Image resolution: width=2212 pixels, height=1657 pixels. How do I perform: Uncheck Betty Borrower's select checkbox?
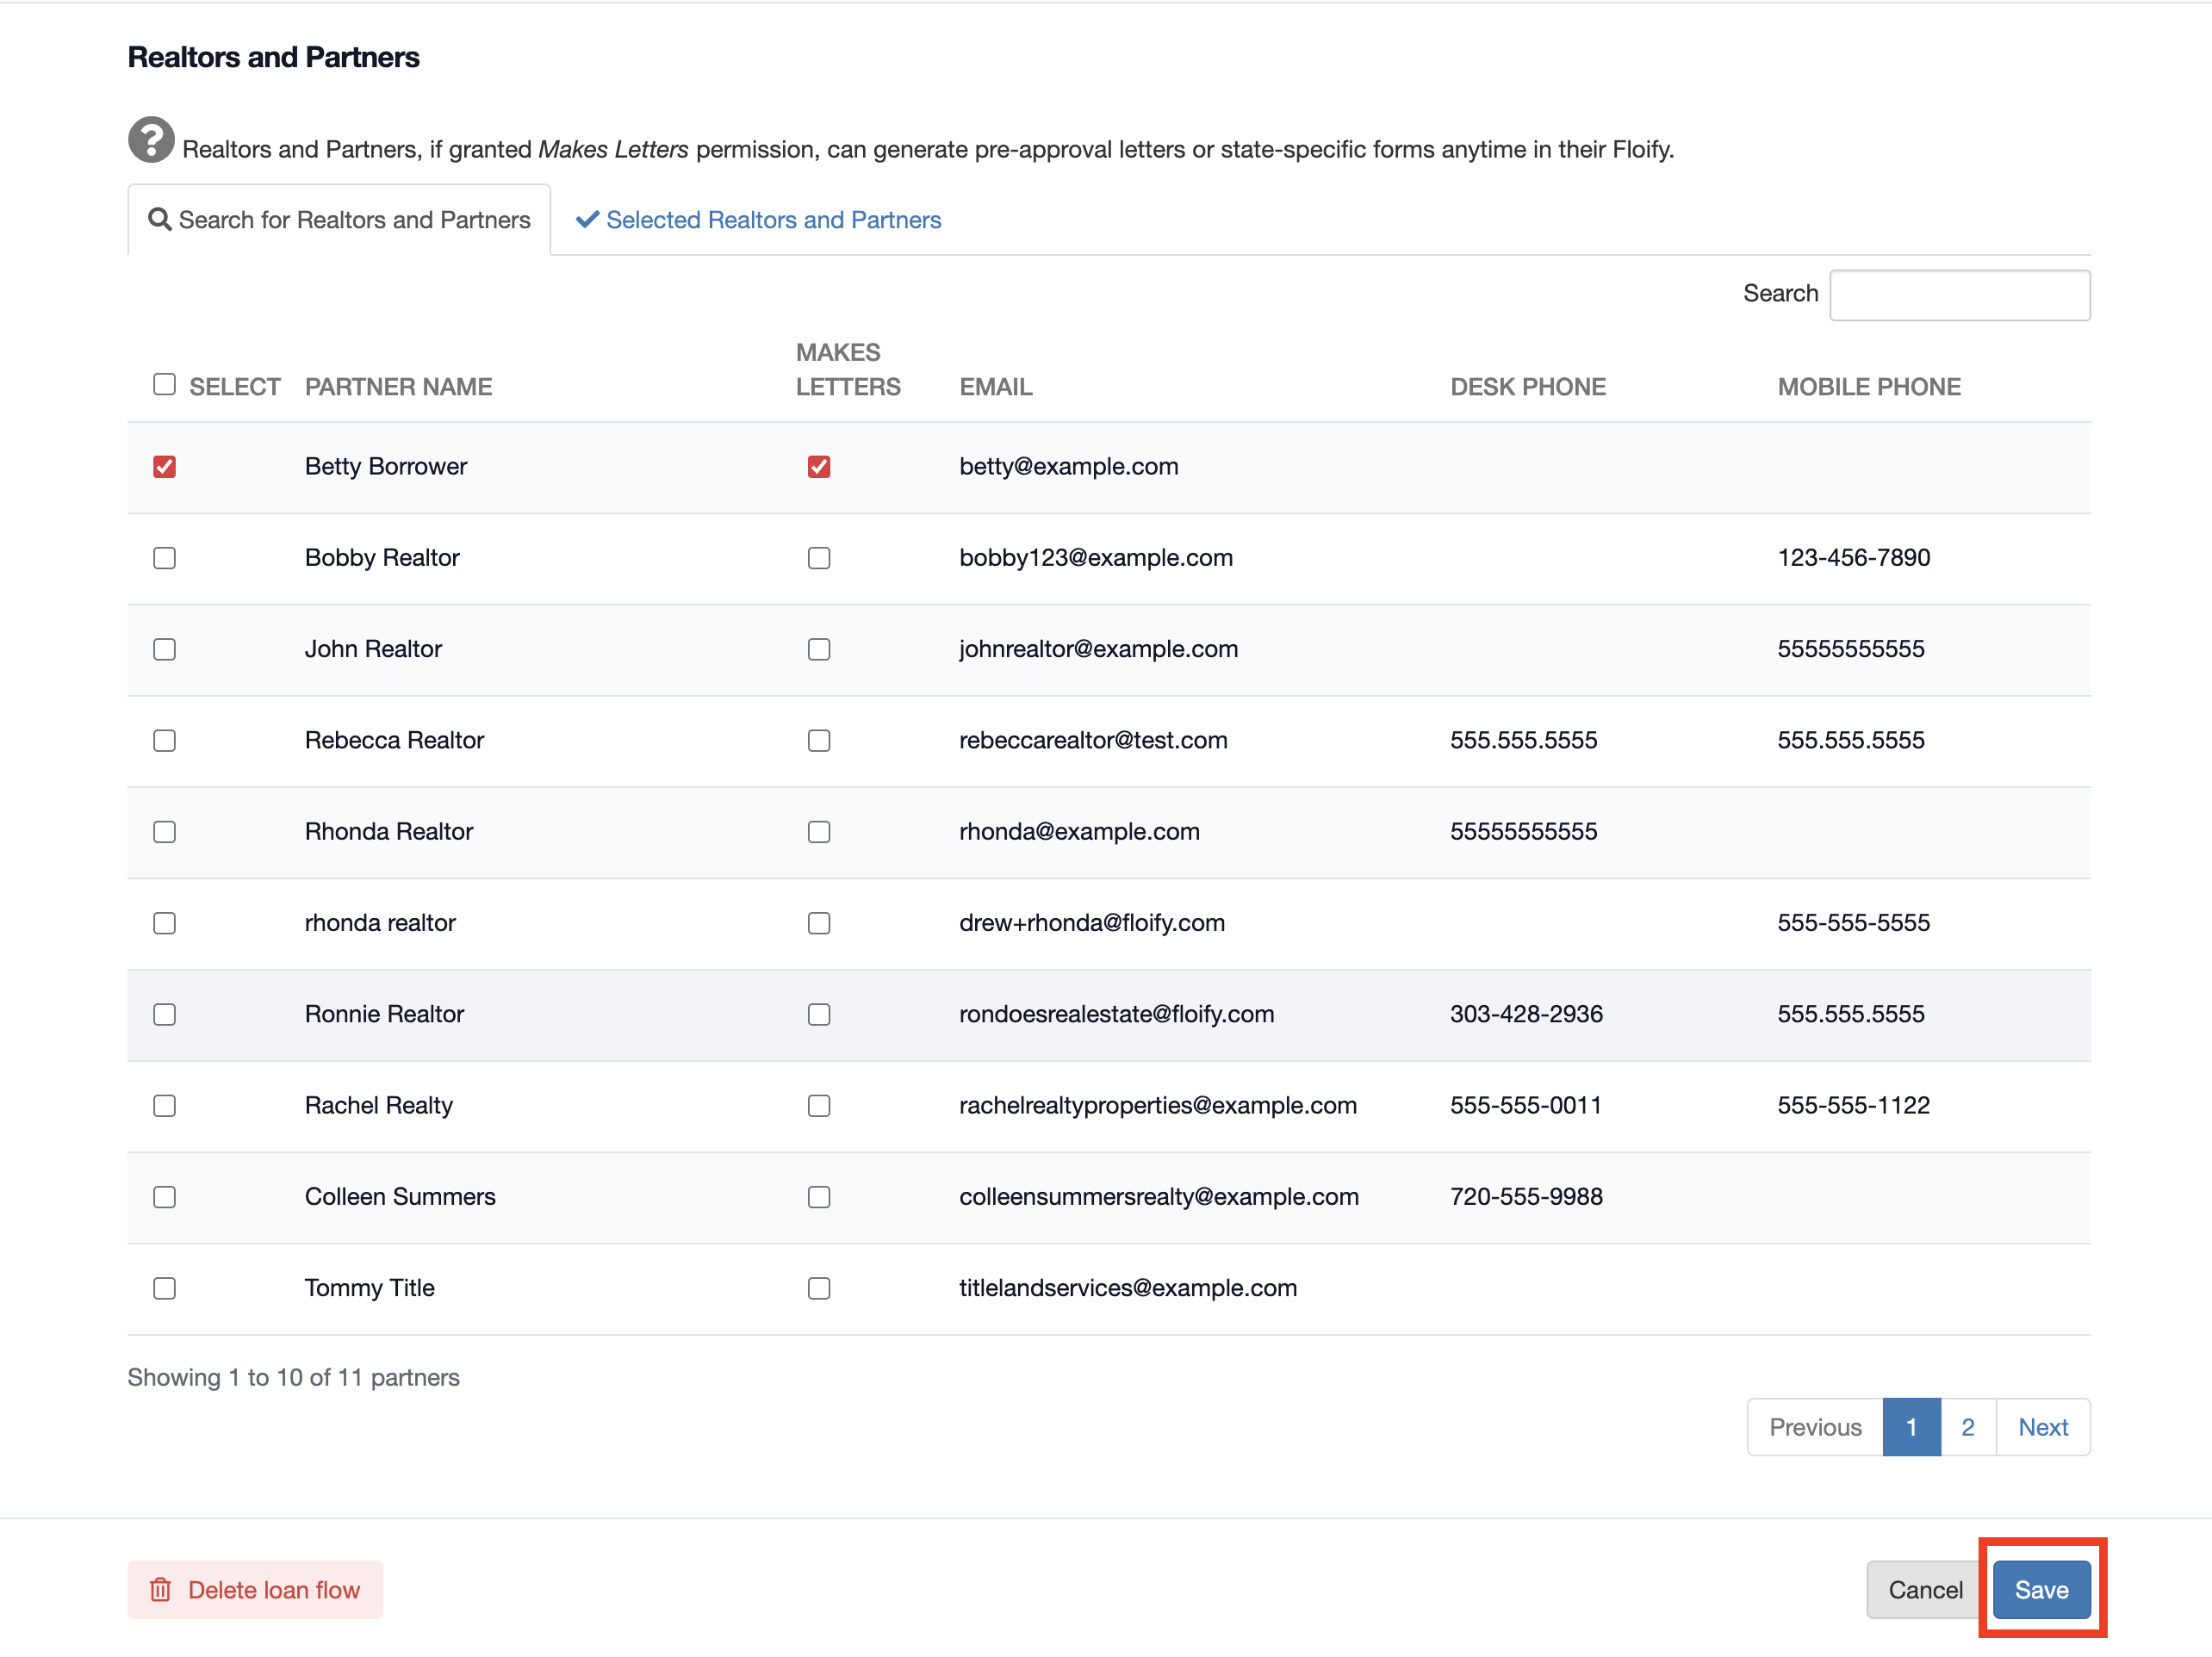(x=164, y=467)
